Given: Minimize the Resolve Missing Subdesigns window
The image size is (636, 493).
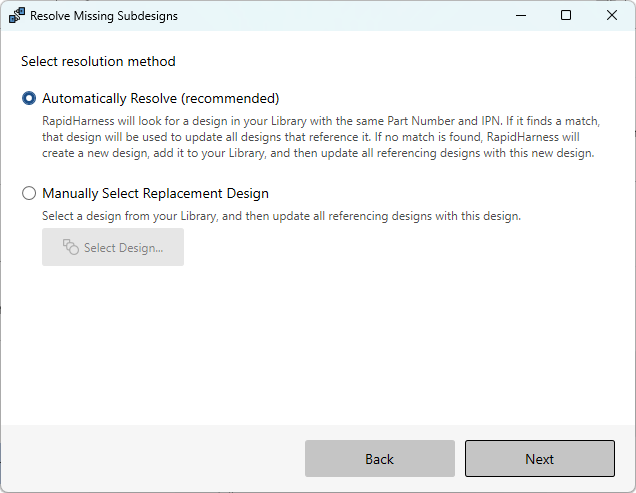Looking at the screenshot, I should point(521,16).
